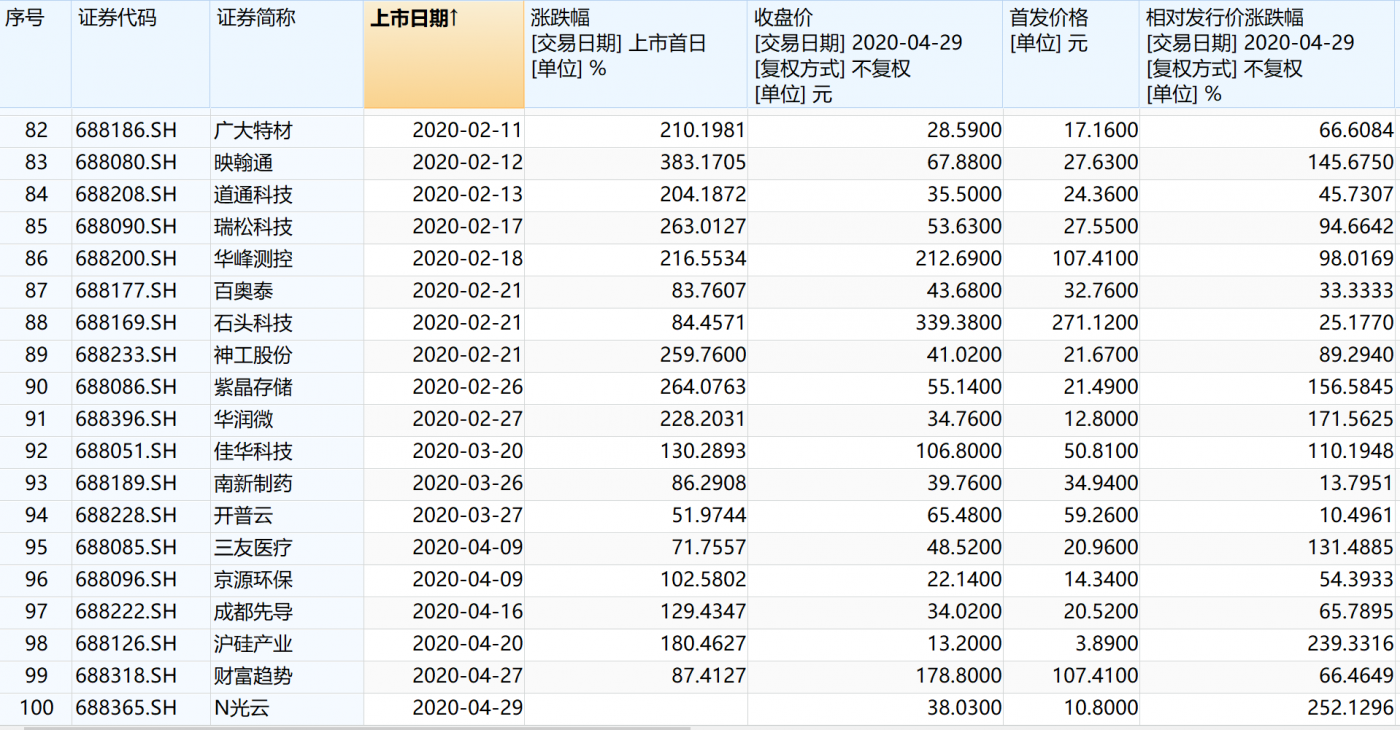Select the 涨跌幅 上市首日 column header
This screenshot has height=730, width=1400.
coord(636,54)
